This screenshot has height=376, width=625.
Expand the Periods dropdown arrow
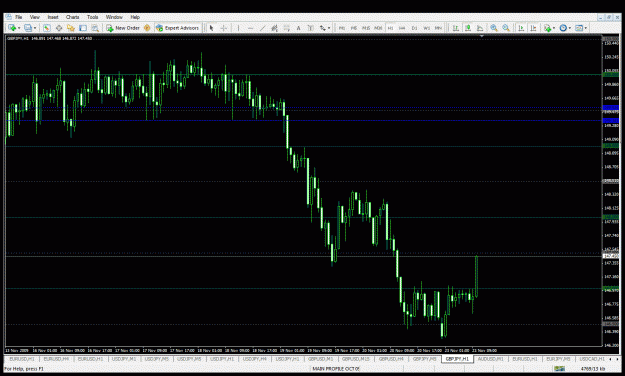570,28
